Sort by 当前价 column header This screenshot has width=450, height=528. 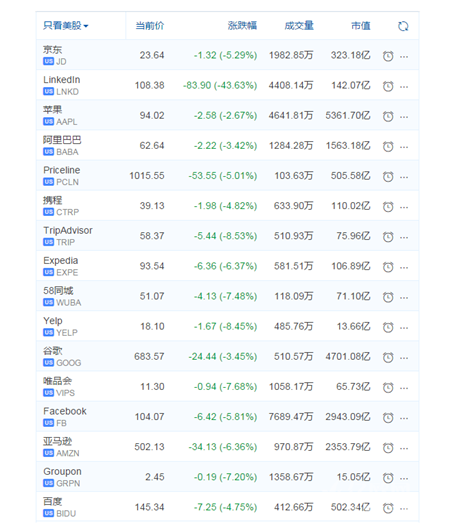(150, 26)
